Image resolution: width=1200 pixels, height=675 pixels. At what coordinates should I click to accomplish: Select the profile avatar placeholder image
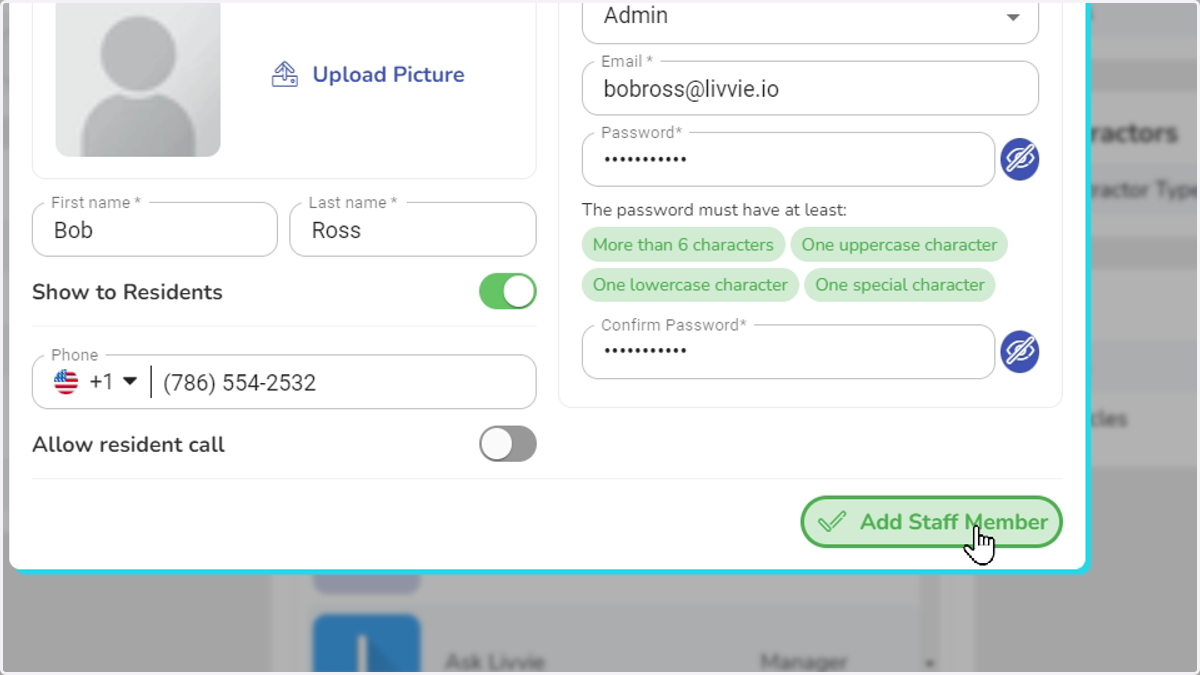click(138, 78)
